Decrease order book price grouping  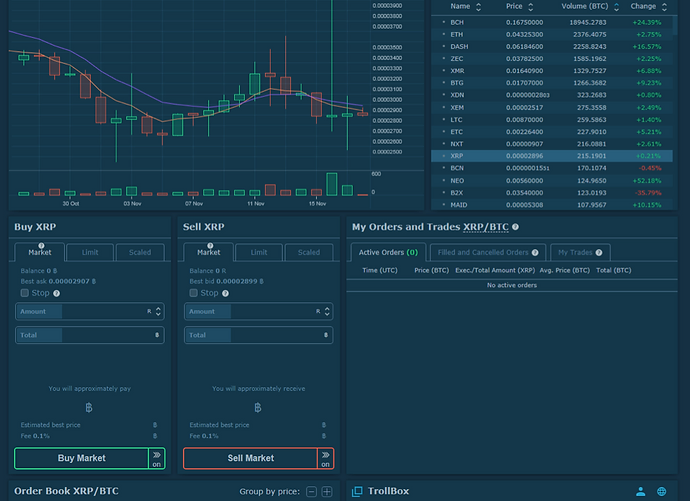click(311, 492)
